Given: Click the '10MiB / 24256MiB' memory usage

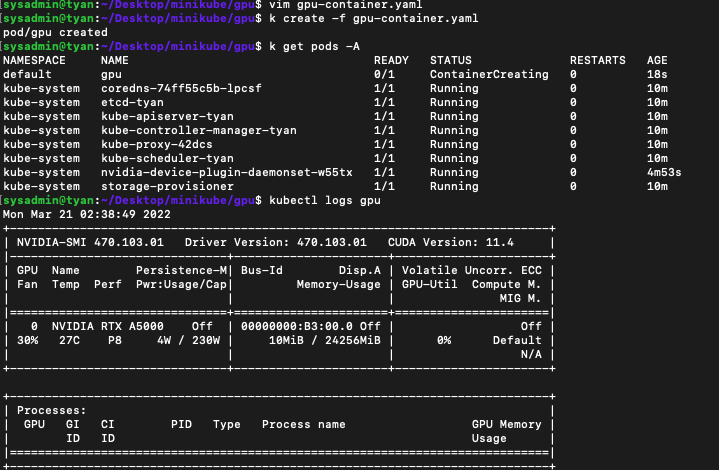Looking at the screenshot, I should [325, 340].
